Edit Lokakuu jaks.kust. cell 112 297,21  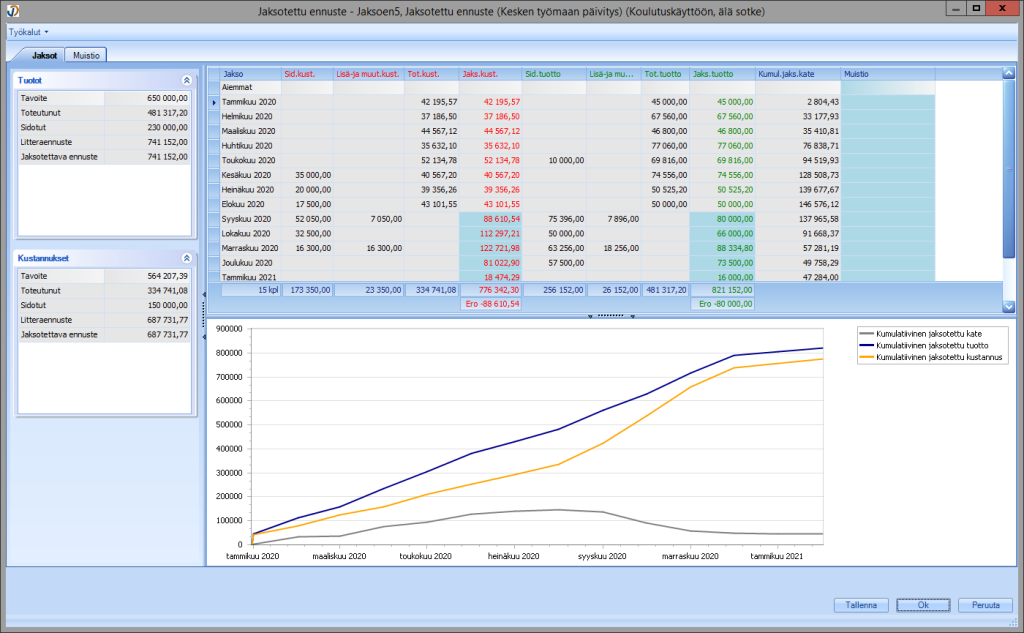coord(490,233)
